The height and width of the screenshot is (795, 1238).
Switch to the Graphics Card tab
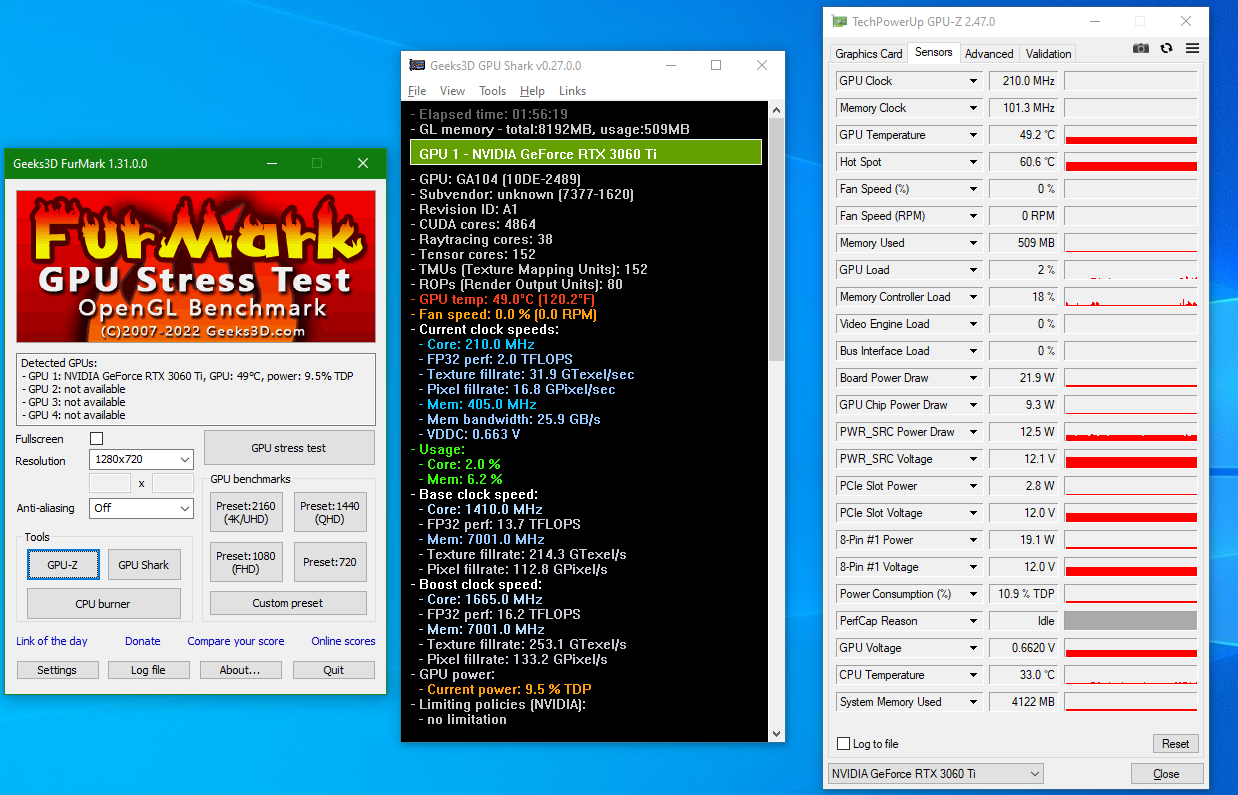click(869, 54)
